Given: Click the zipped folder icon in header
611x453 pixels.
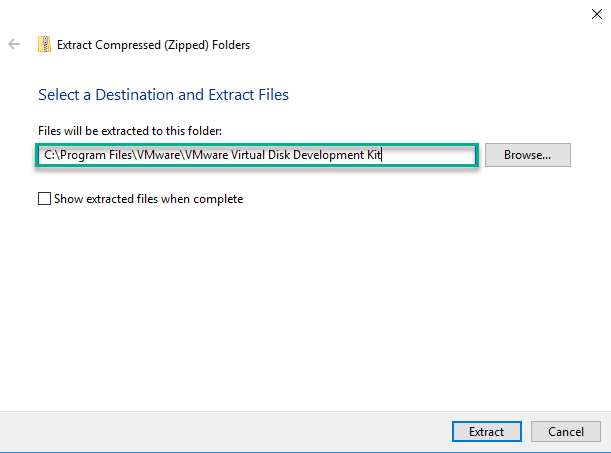Looking at the screenshot, I should [44, 44].
